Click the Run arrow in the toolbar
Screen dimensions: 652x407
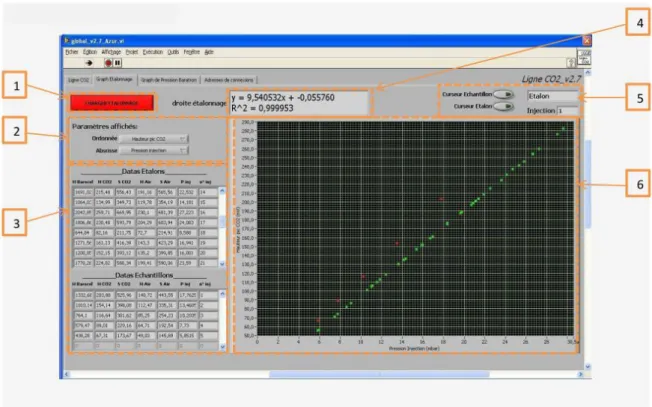89,63
